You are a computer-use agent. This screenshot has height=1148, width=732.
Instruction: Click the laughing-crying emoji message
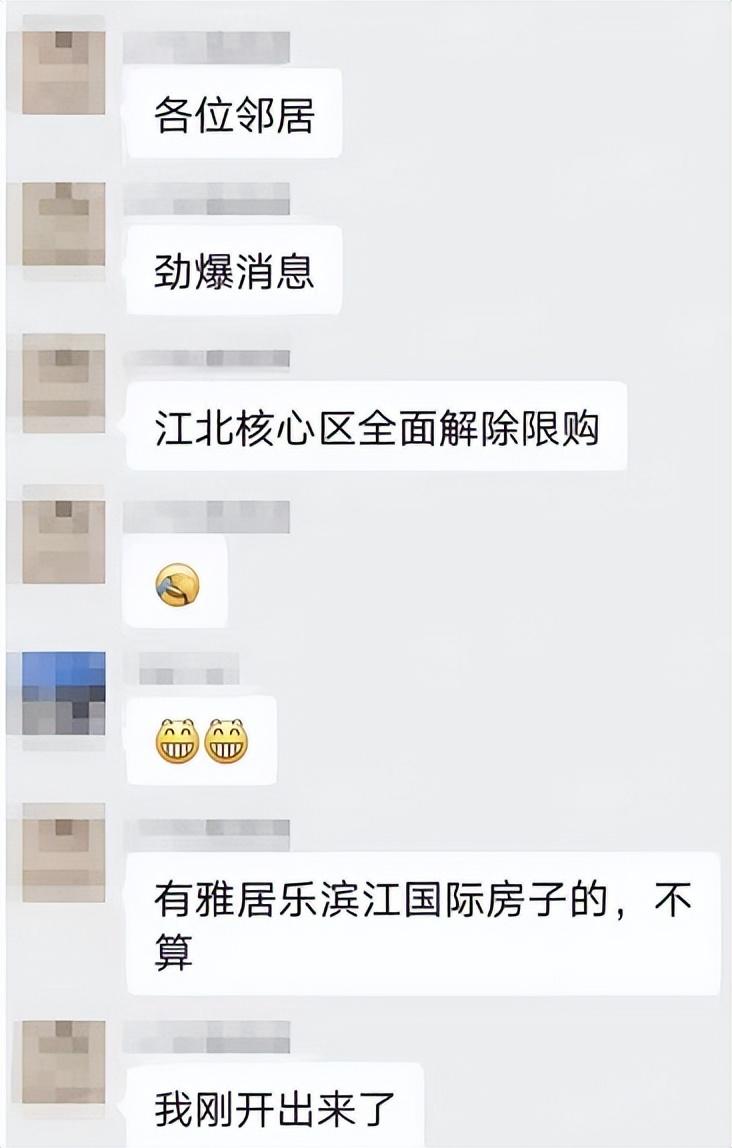pyautogui.click(x=177, y=584)
